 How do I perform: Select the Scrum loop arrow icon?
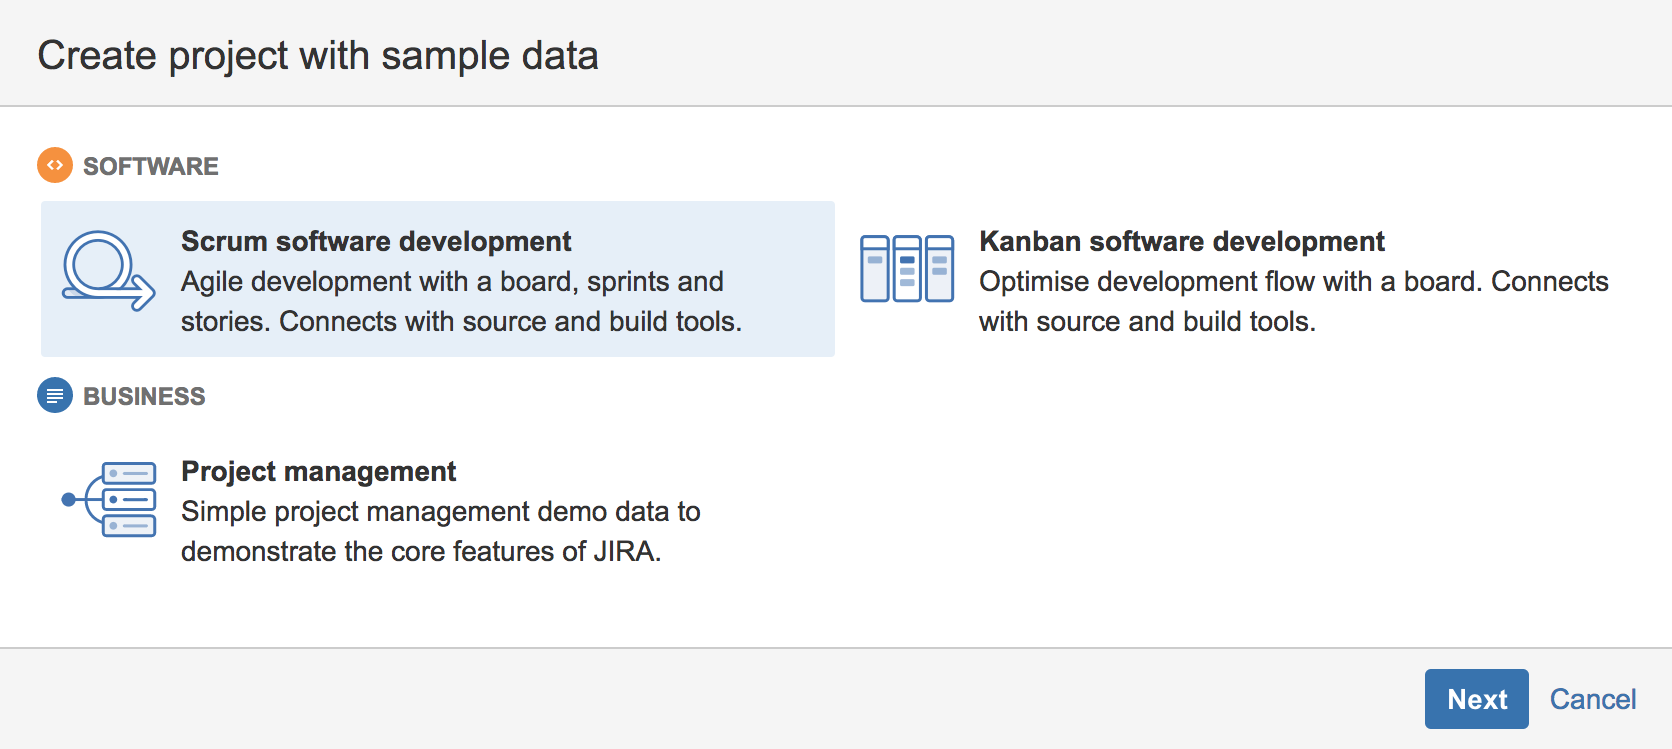coord(109,271)
